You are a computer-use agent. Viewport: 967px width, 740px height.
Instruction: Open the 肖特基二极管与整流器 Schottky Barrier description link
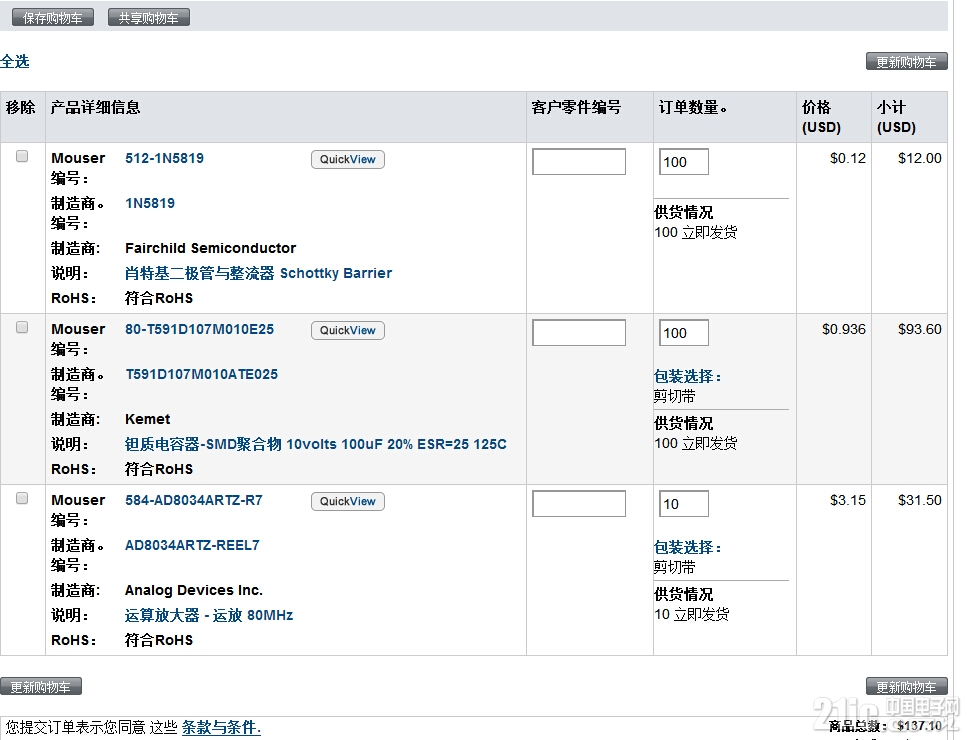coord(258,273)
